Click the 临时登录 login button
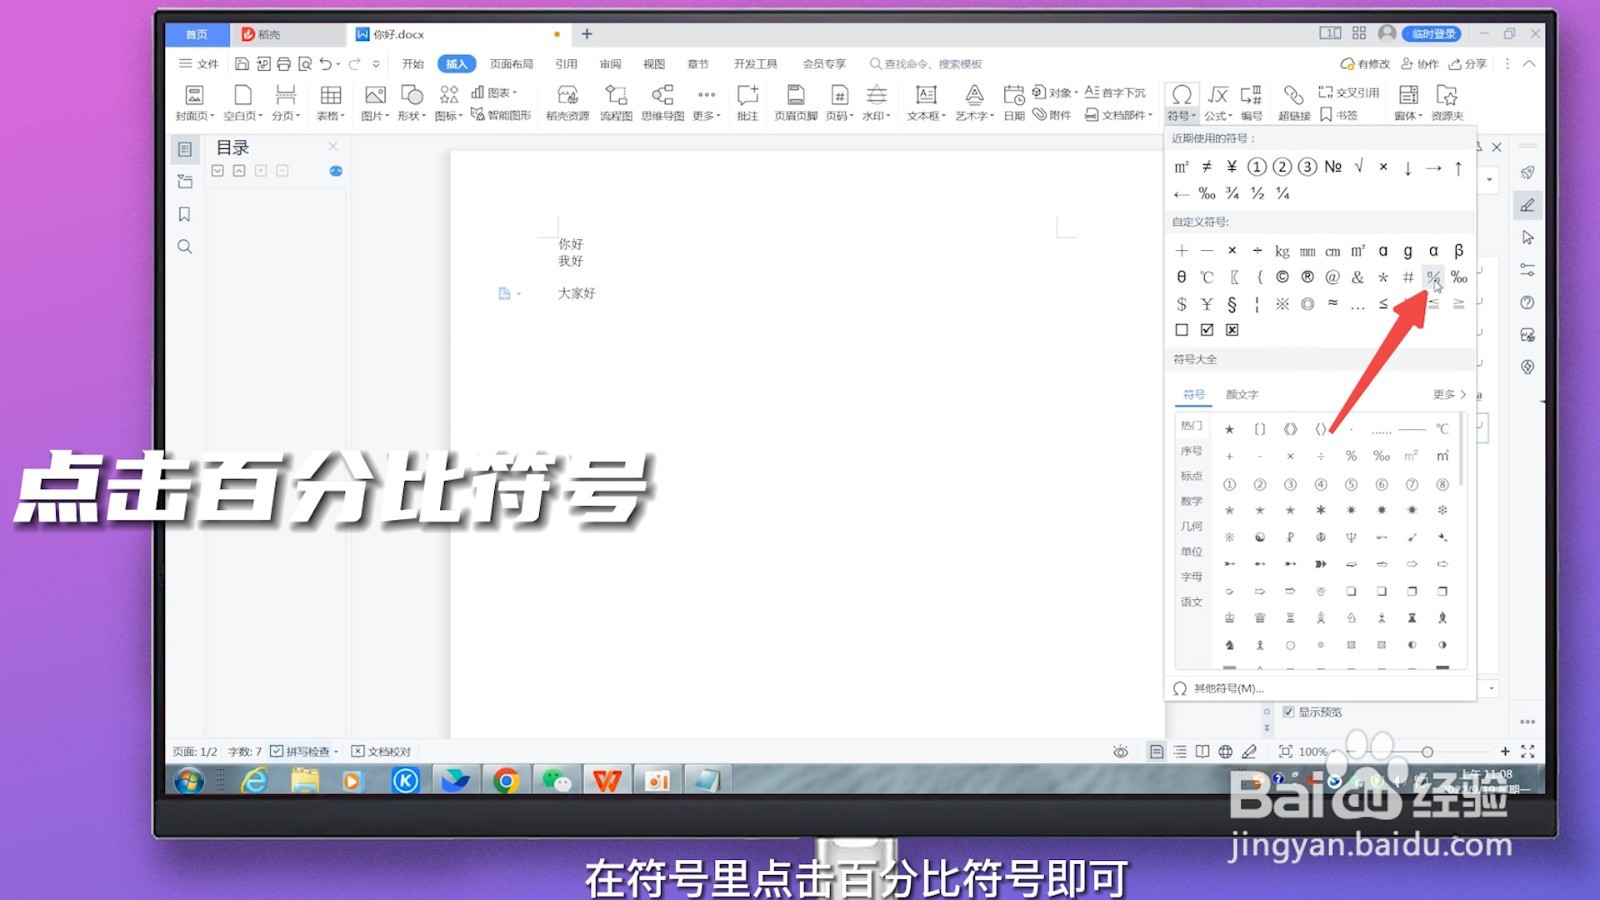Viewport: 1600px width, 900px height. [x=1433, y=34]
